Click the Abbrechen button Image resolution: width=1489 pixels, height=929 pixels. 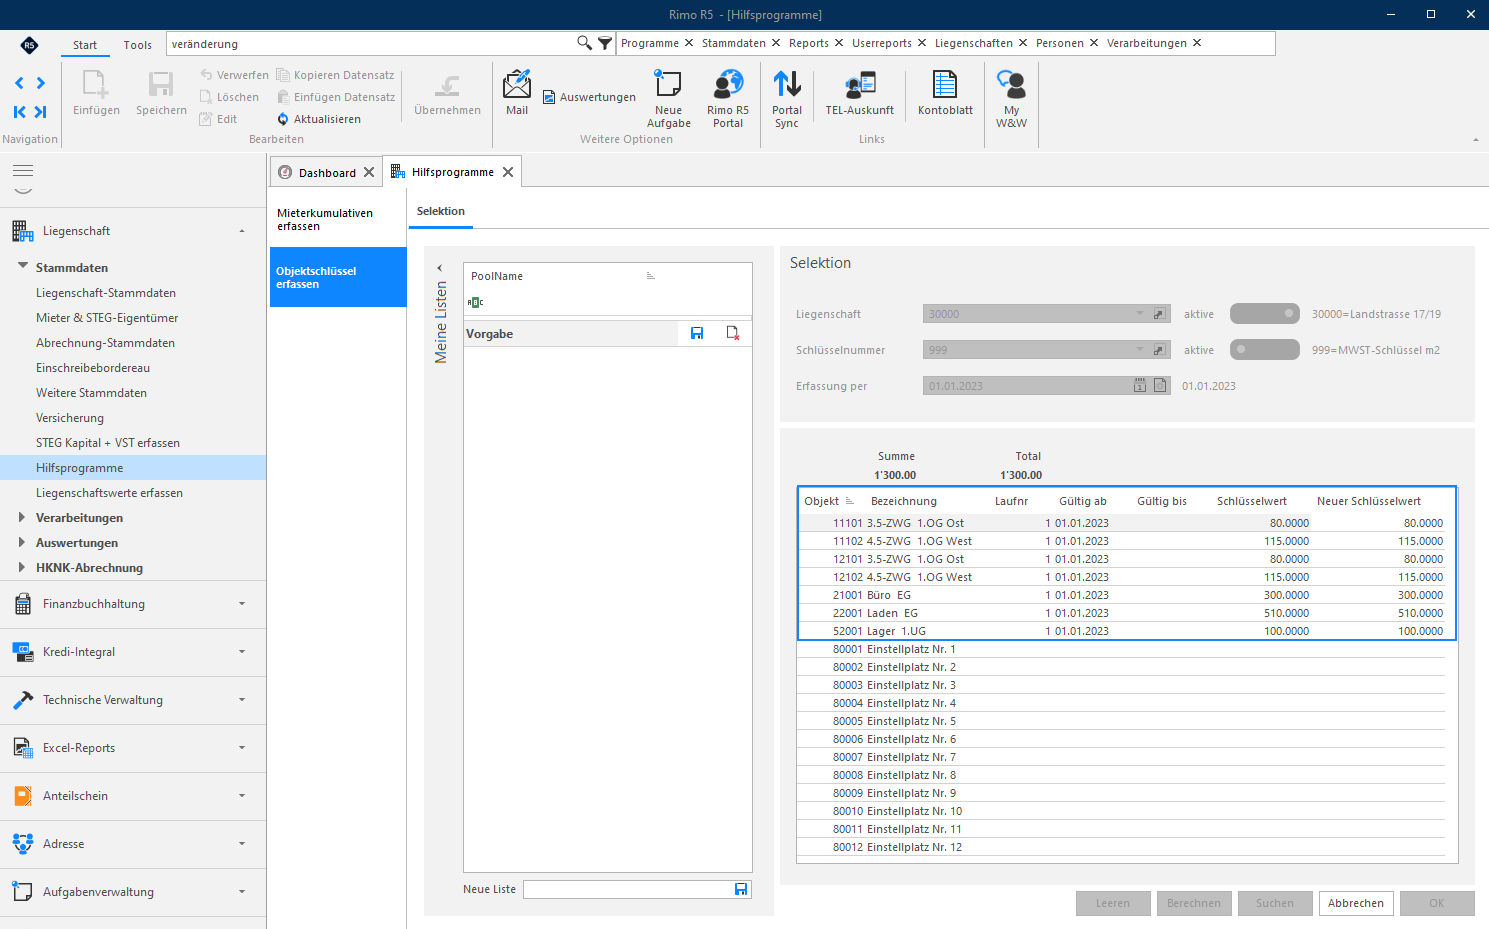1356,903
